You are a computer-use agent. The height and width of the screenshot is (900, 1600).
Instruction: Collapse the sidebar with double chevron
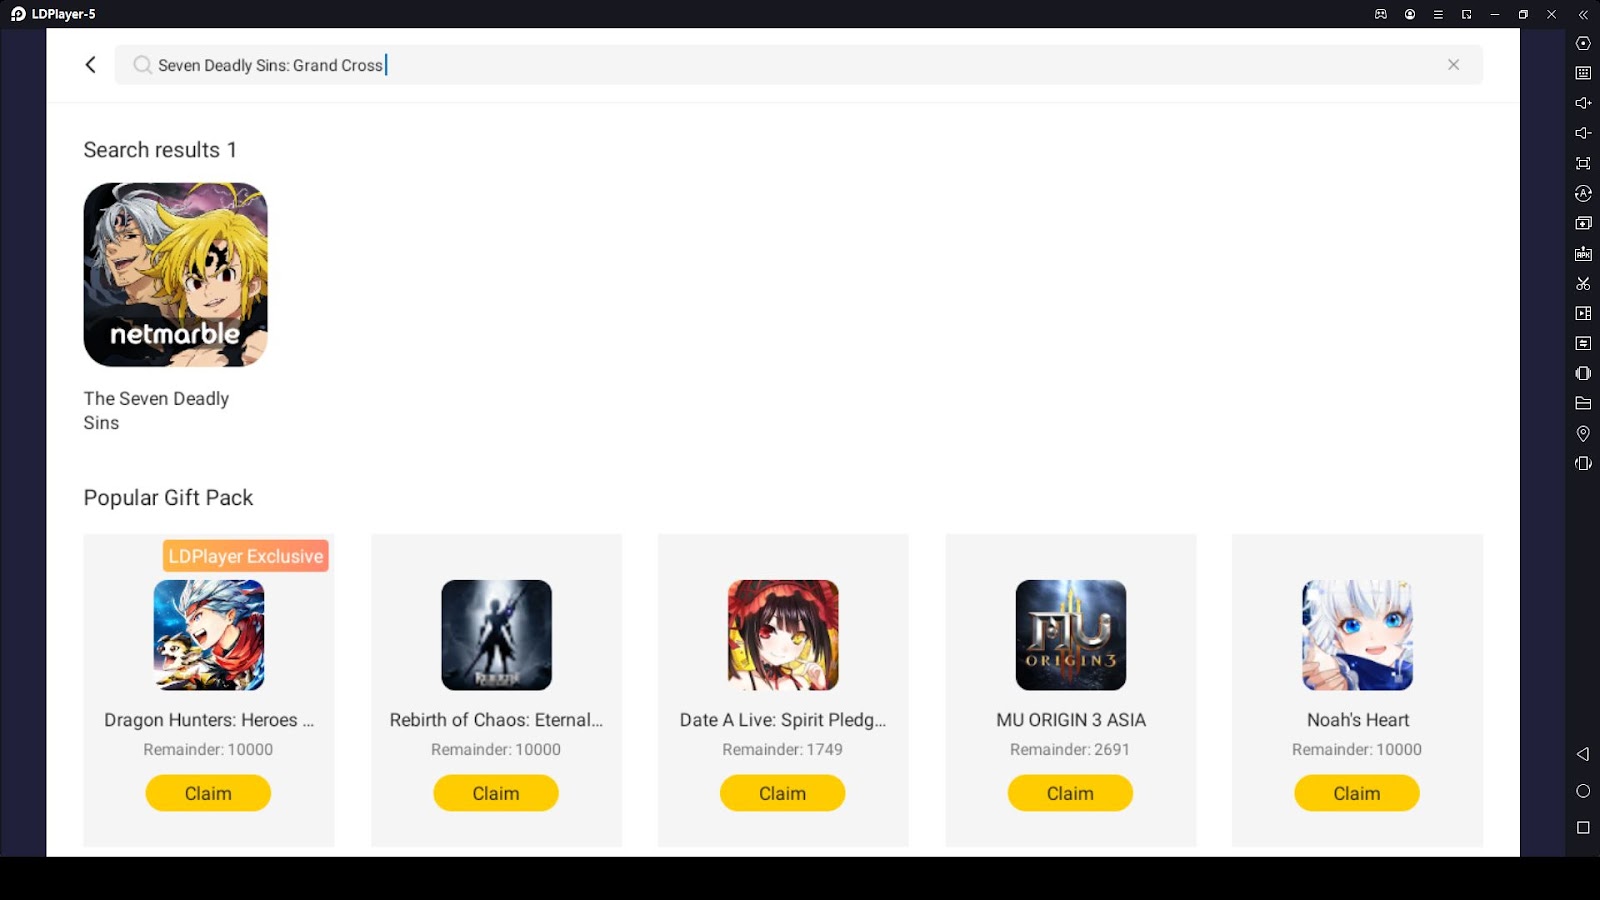tap(1583, 14)
